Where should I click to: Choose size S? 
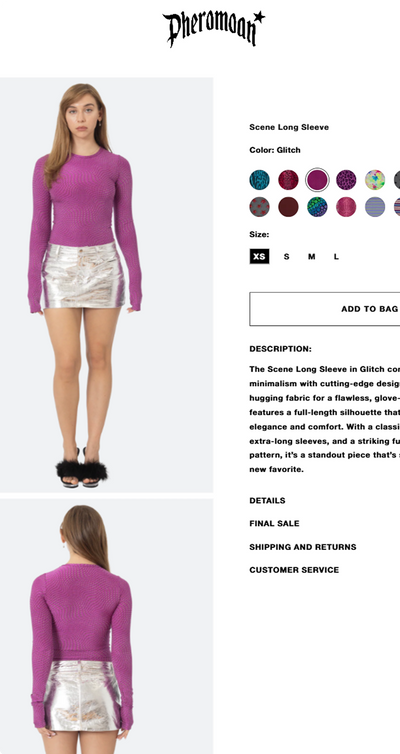coord(287,256)
